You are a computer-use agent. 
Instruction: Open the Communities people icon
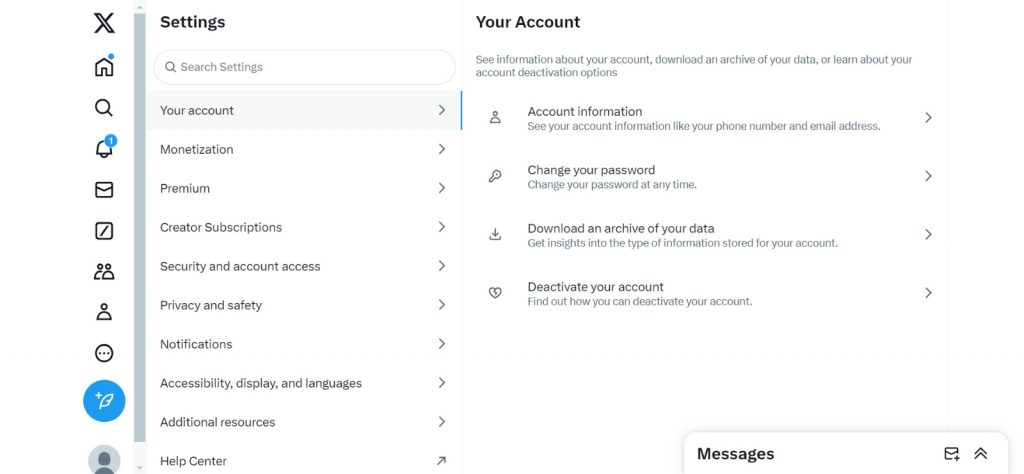[x=104, y=271]
